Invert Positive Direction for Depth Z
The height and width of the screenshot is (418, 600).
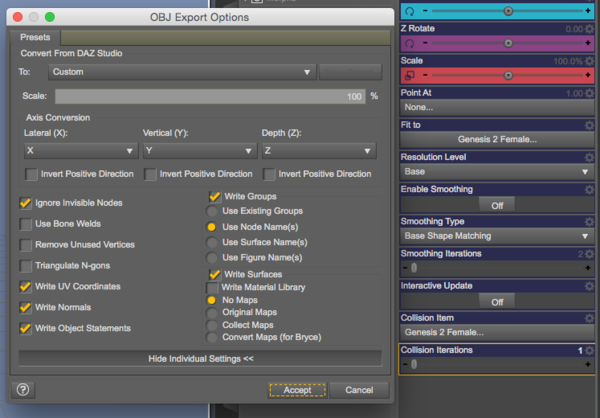(x=269, y=174)
